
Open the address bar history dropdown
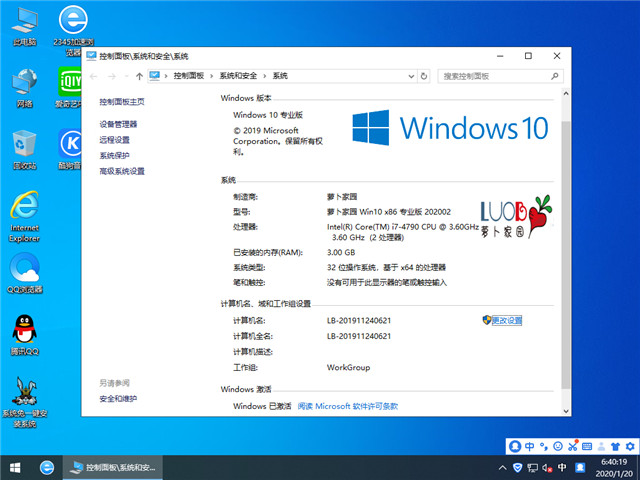[x=411, y=76]
